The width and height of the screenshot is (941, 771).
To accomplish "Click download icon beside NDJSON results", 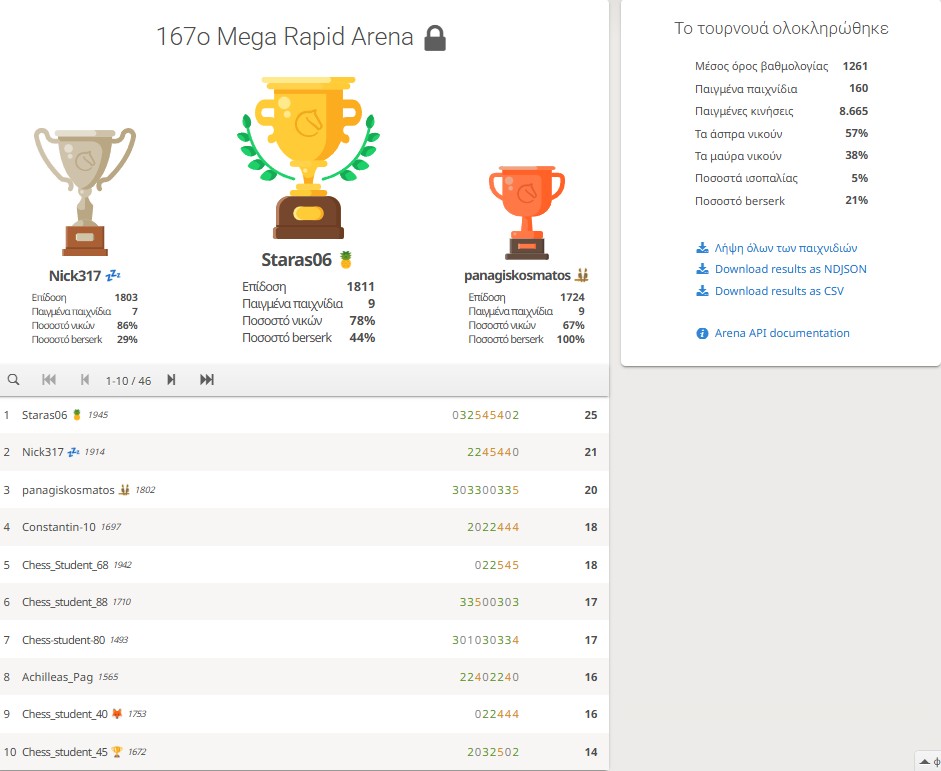I will (702, 269).
